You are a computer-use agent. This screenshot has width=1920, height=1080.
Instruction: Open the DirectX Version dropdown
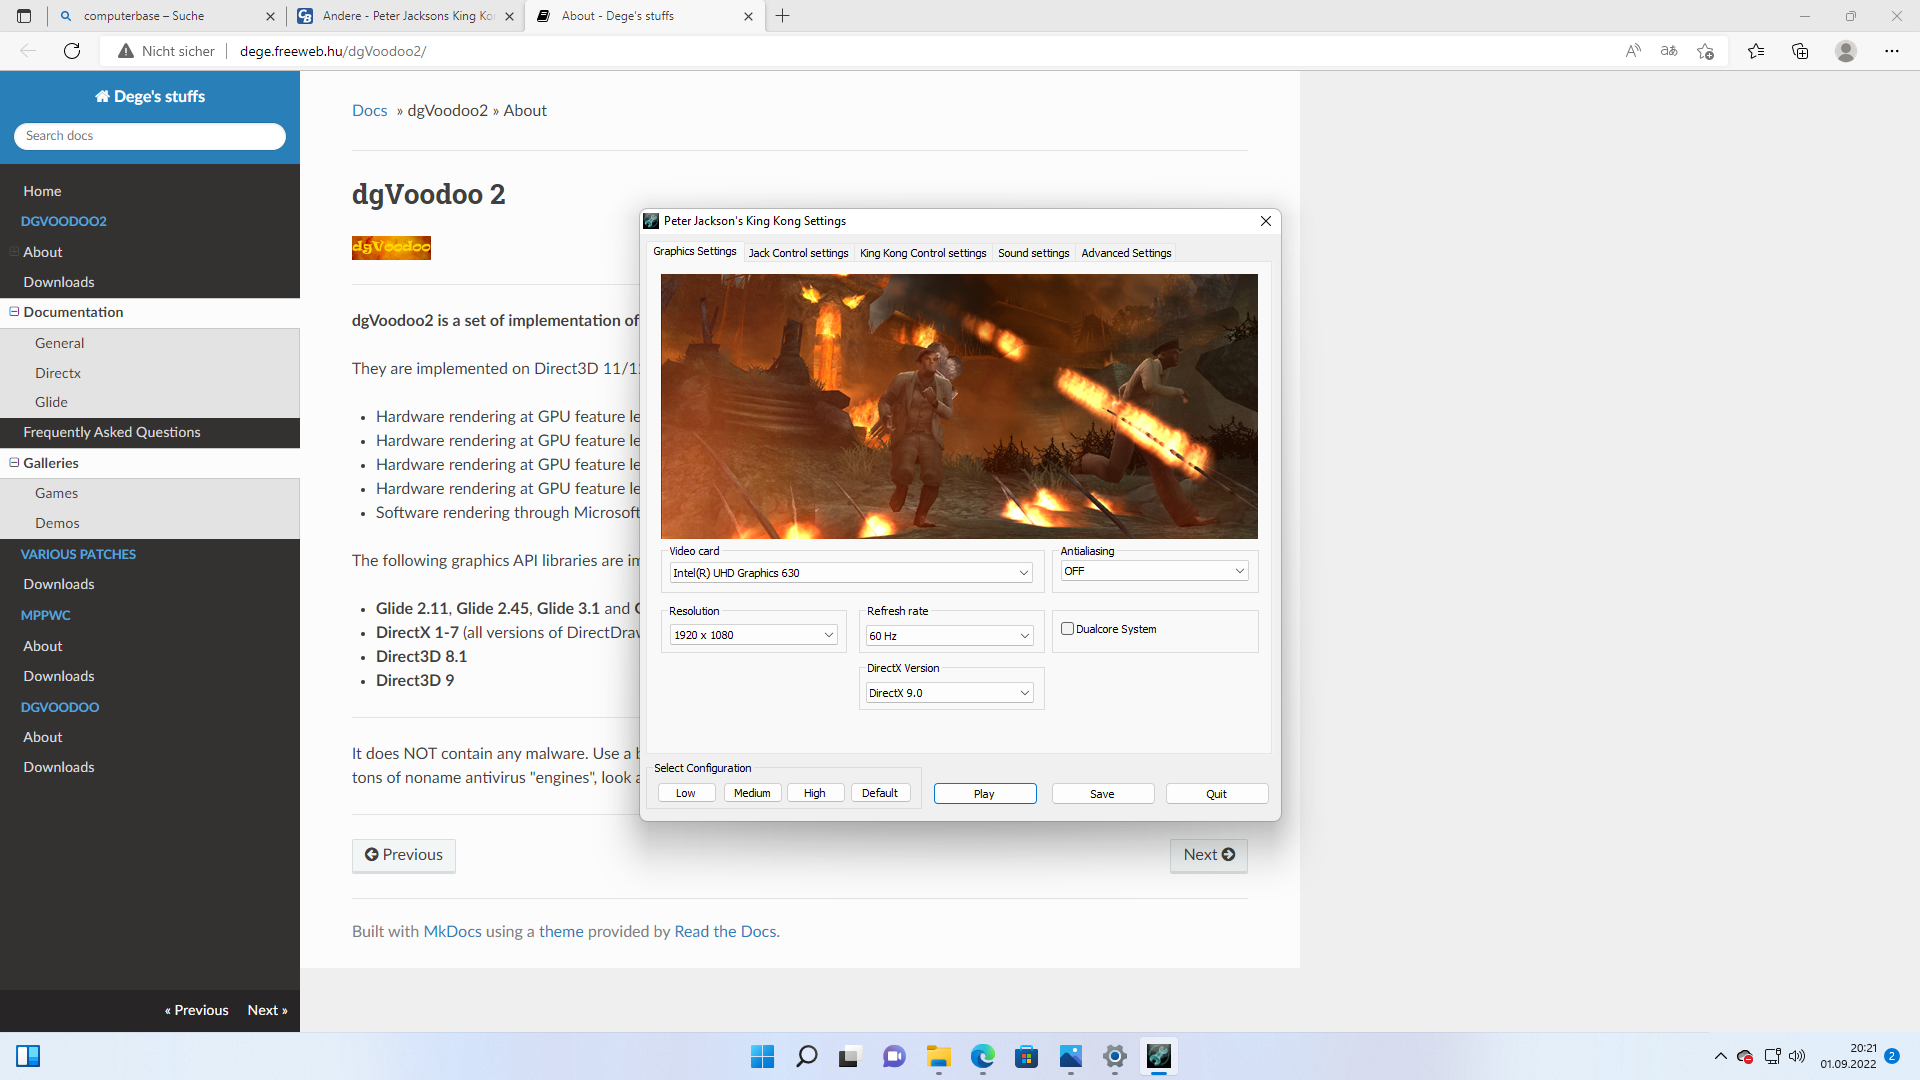point(949,693)
